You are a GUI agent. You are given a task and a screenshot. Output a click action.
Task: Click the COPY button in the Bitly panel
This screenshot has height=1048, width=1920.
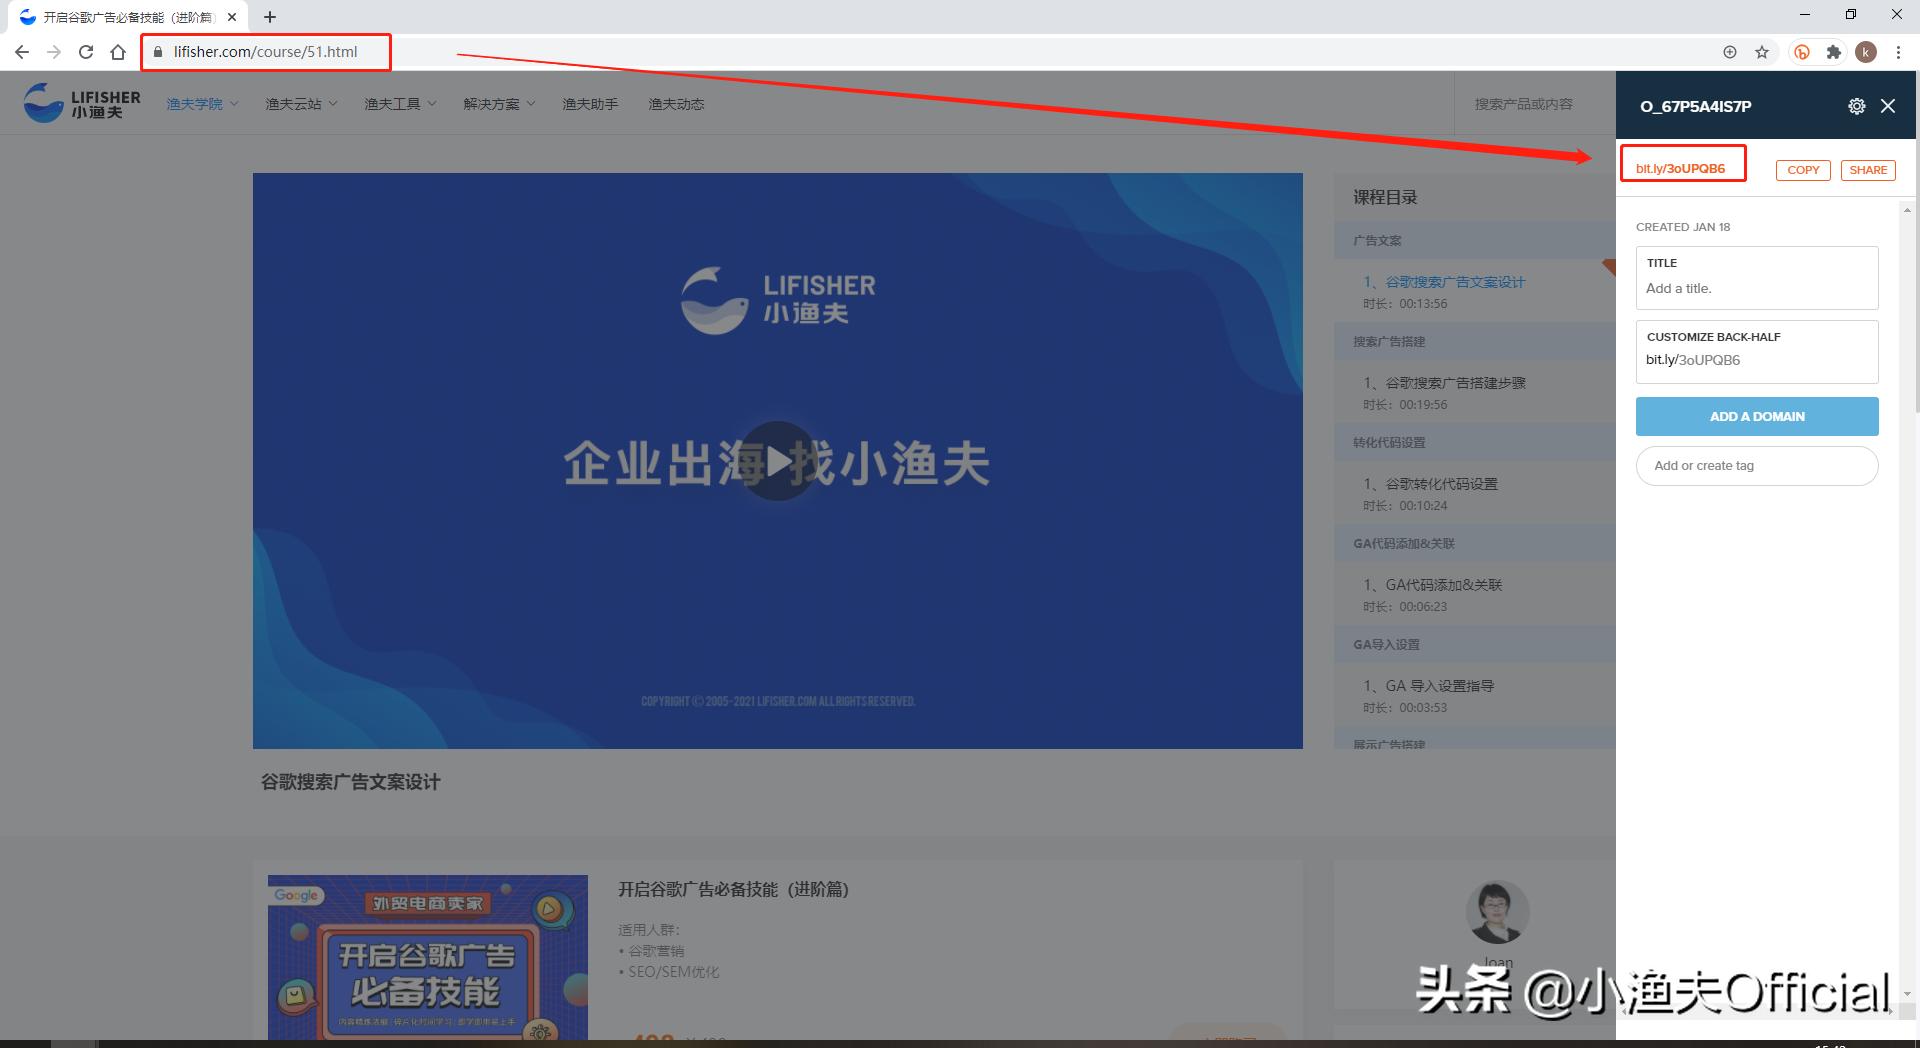click(x=1803, y=170)
